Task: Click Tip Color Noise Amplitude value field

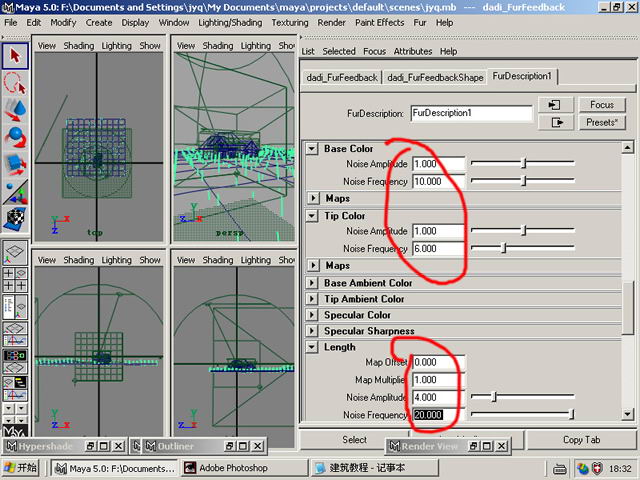Action: pyautogui.click(x=439, y=231)
